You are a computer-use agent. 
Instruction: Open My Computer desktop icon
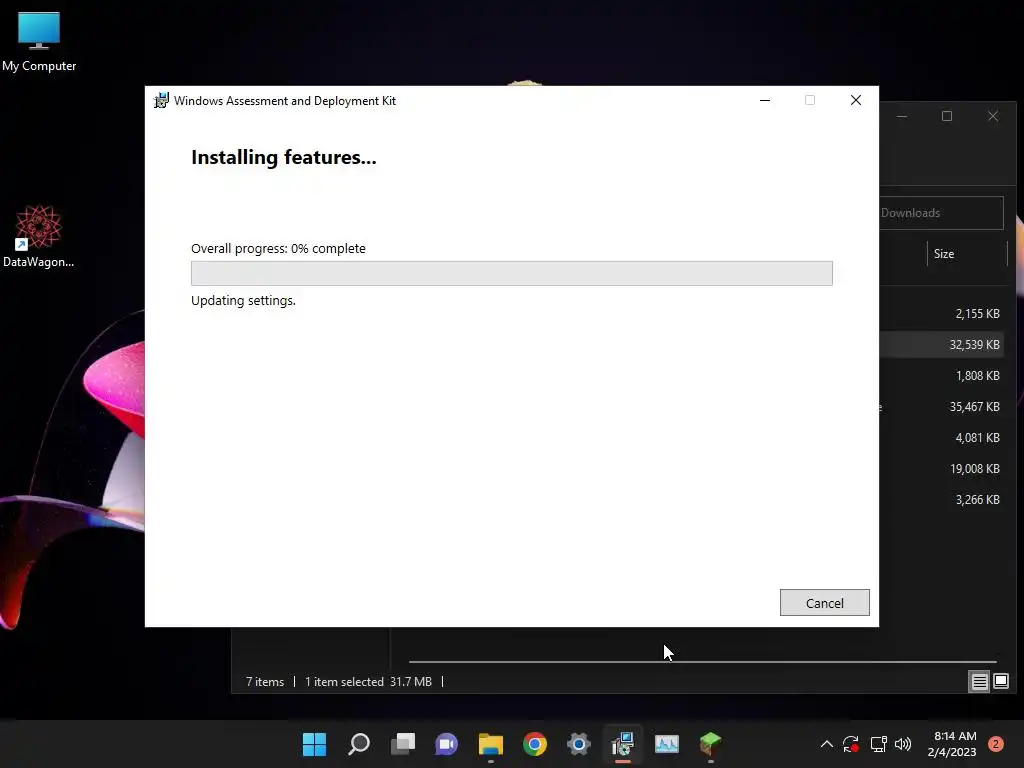click(x=39, y=41)
